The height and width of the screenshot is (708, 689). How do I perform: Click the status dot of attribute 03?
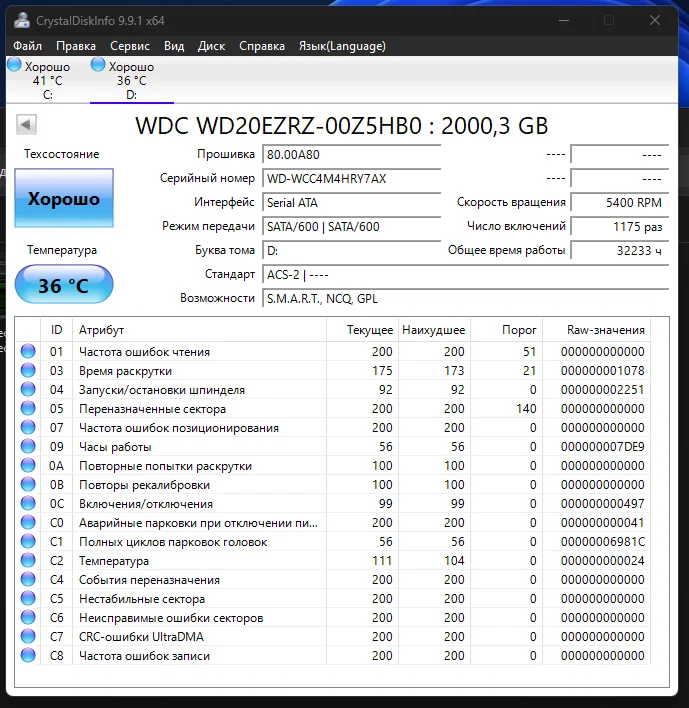(28, 370)
